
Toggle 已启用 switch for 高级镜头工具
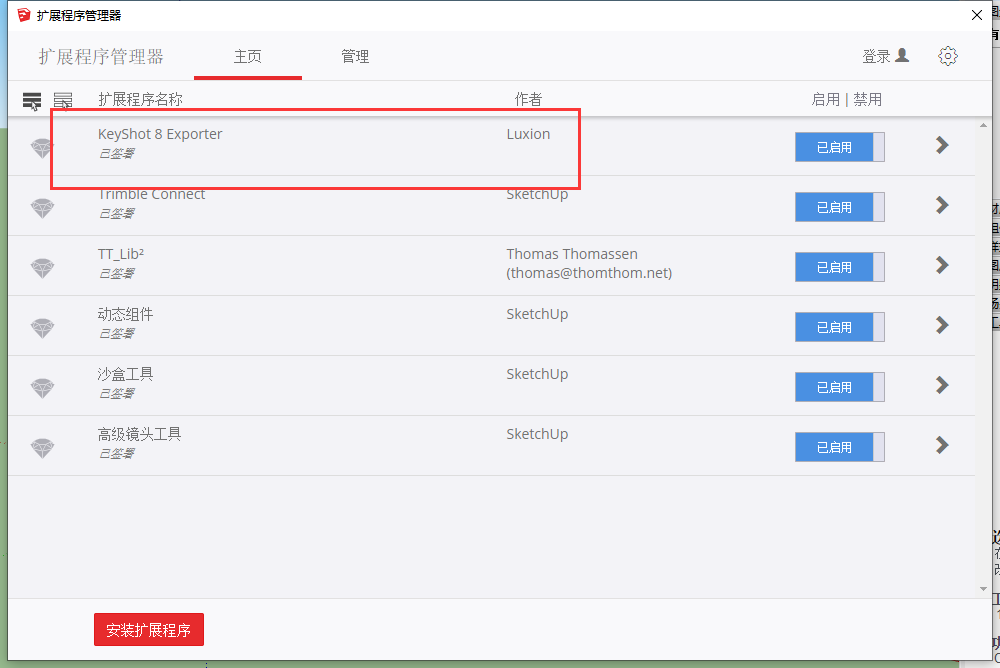pyautogui.click(x=839, y=447)
